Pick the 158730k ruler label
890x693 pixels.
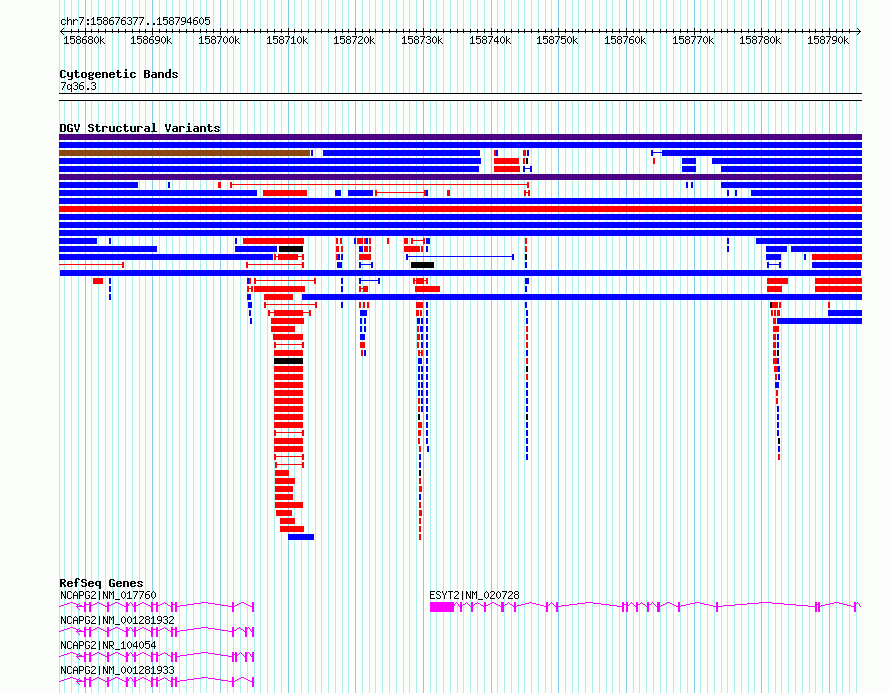(422, 40)
